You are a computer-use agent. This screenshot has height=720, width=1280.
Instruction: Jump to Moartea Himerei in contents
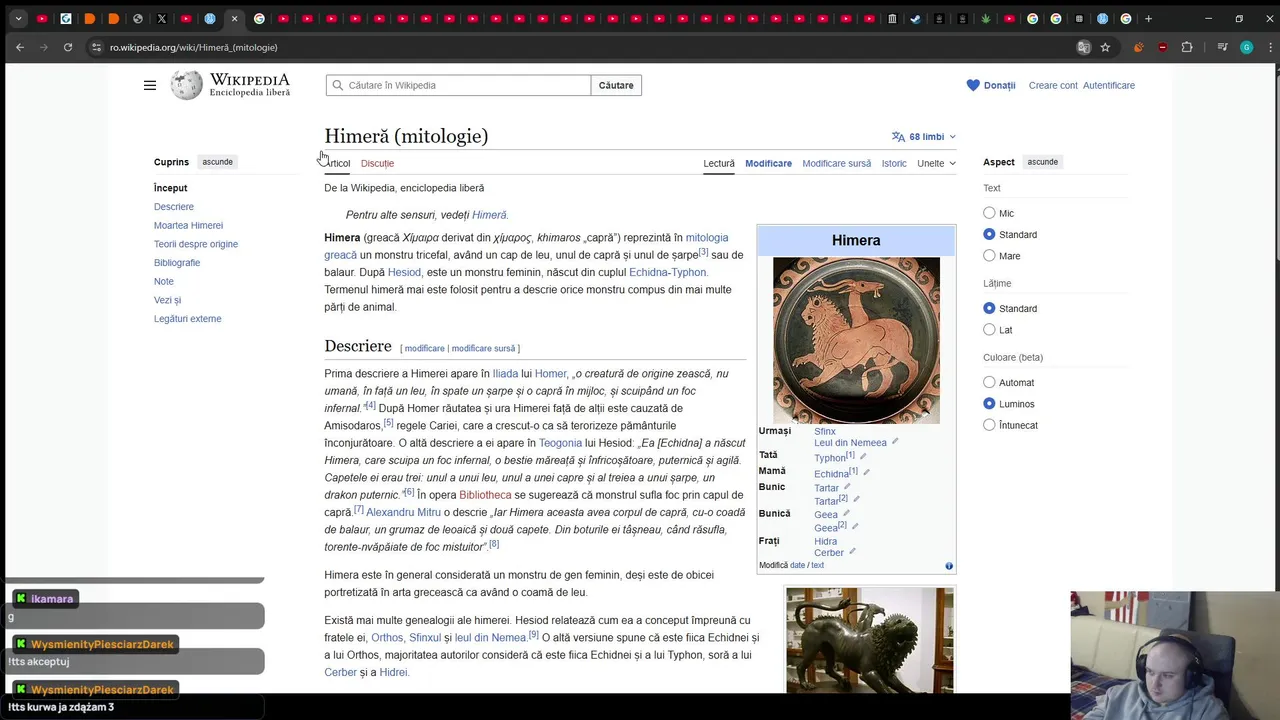pos(188,225)
